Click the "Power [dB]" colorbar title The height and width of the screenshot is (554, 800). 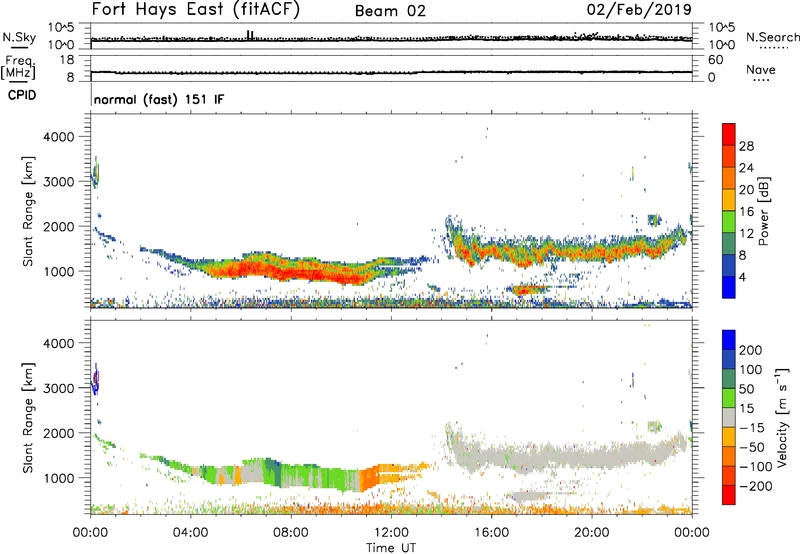click(764, 211)
